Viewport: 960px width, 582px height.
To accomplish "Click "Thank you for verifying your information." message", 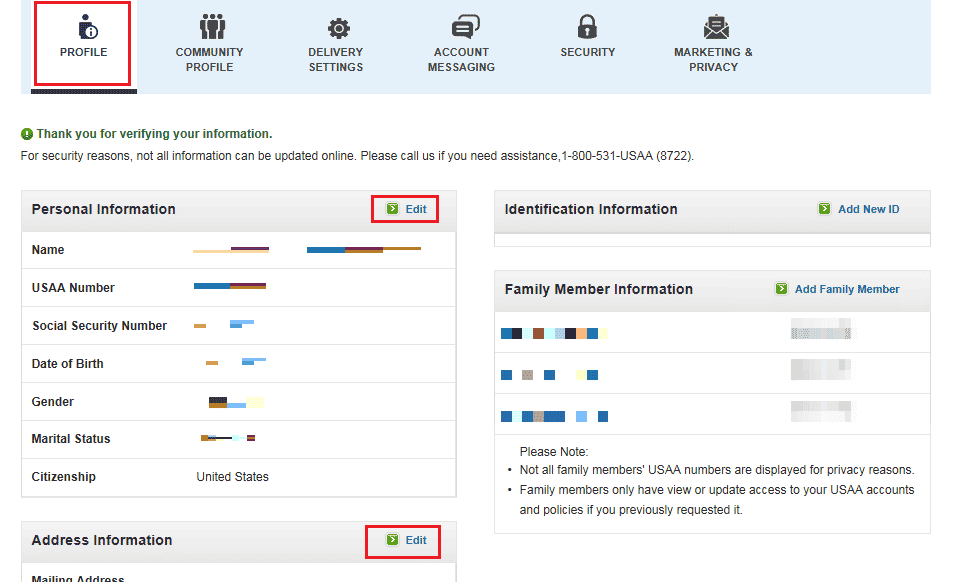I will pyautogui.click(x=154, y=134).
